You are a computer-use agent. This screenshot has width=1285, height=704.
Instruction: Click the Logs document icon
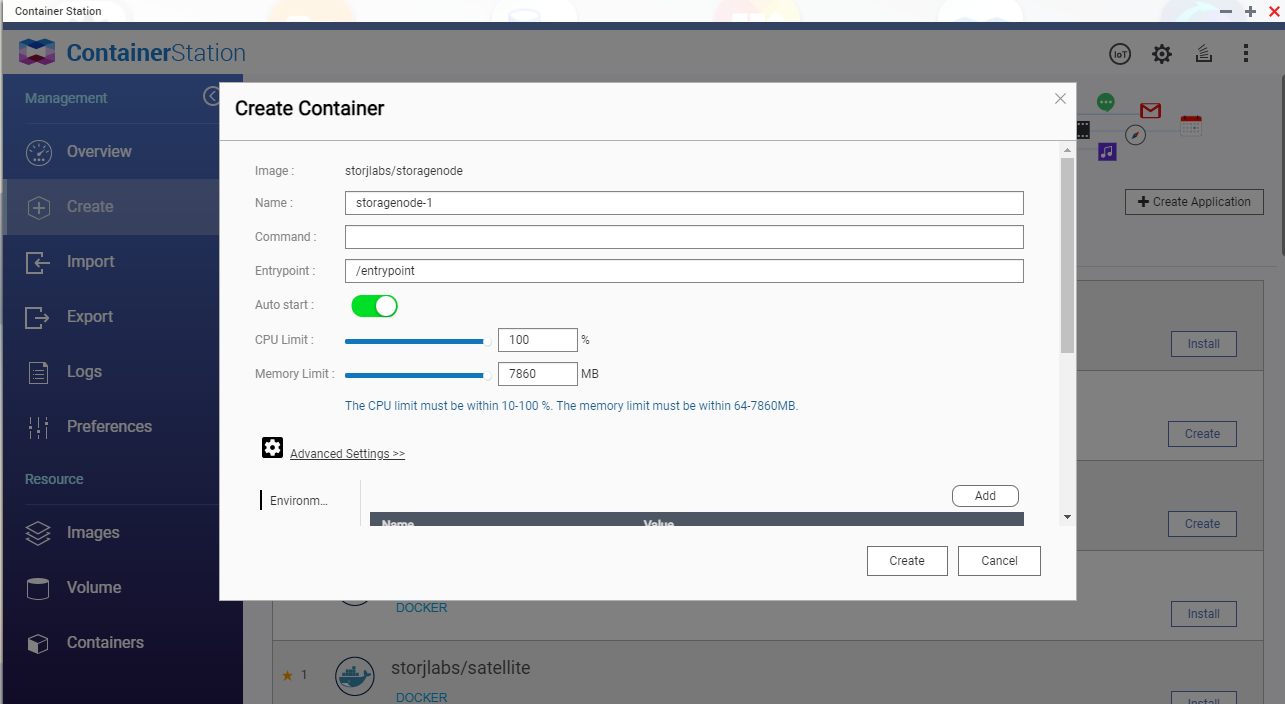(x=38, y=372)
